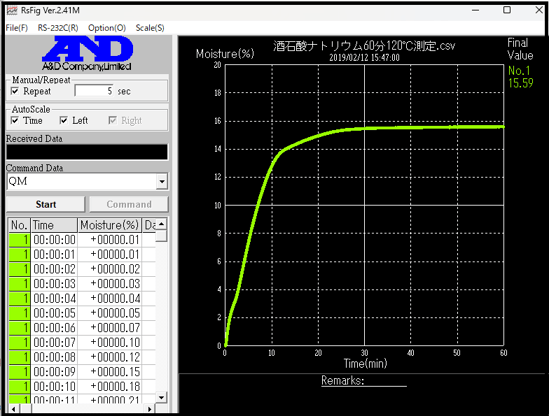
Task: Click the No. column header
Action: click(x=19, y=225)
